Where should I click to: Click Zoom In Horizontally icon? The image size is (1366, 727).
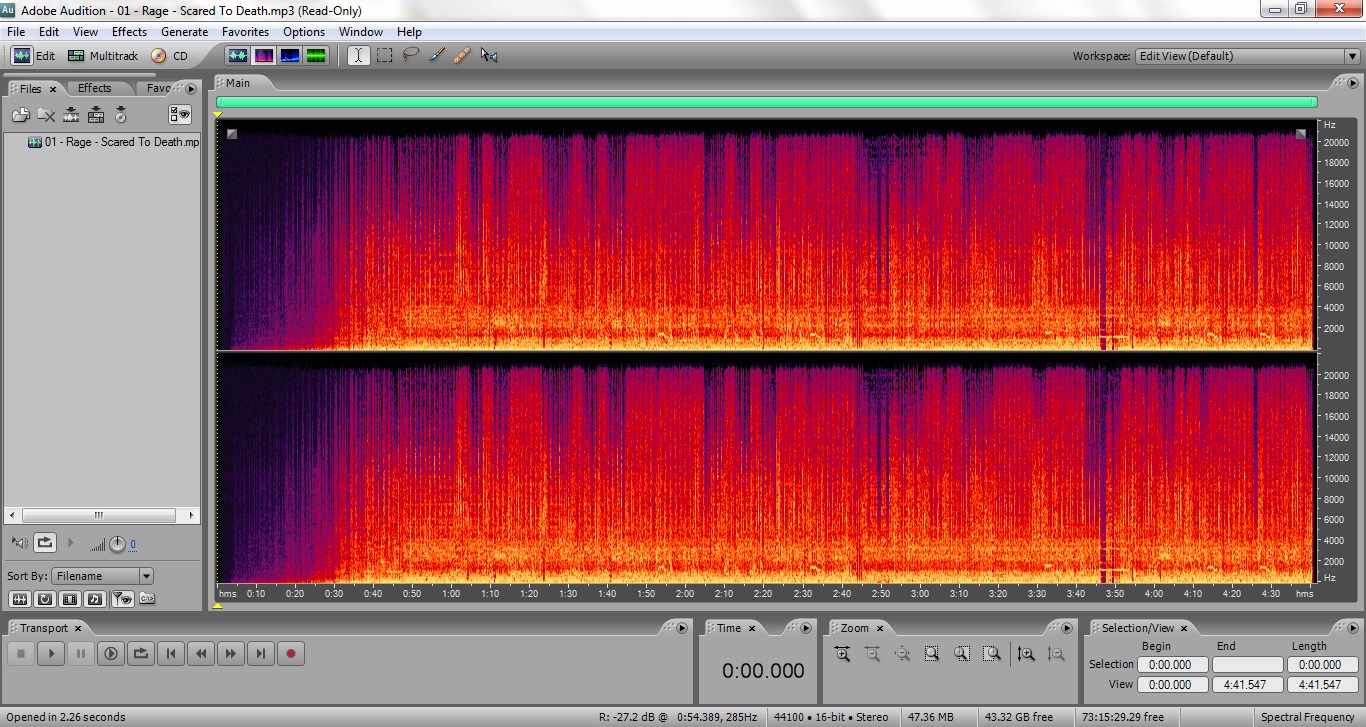842,654
